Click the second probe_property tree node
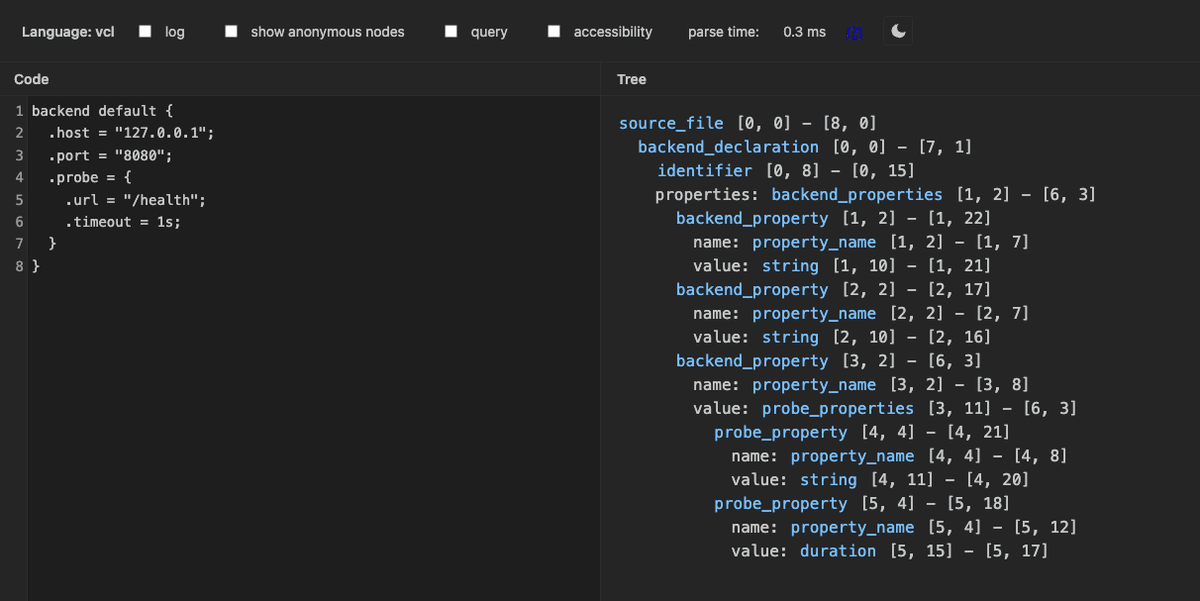The height and width of the screenshot is (601, 1200). pyautogui.click(x=780, y=503)
